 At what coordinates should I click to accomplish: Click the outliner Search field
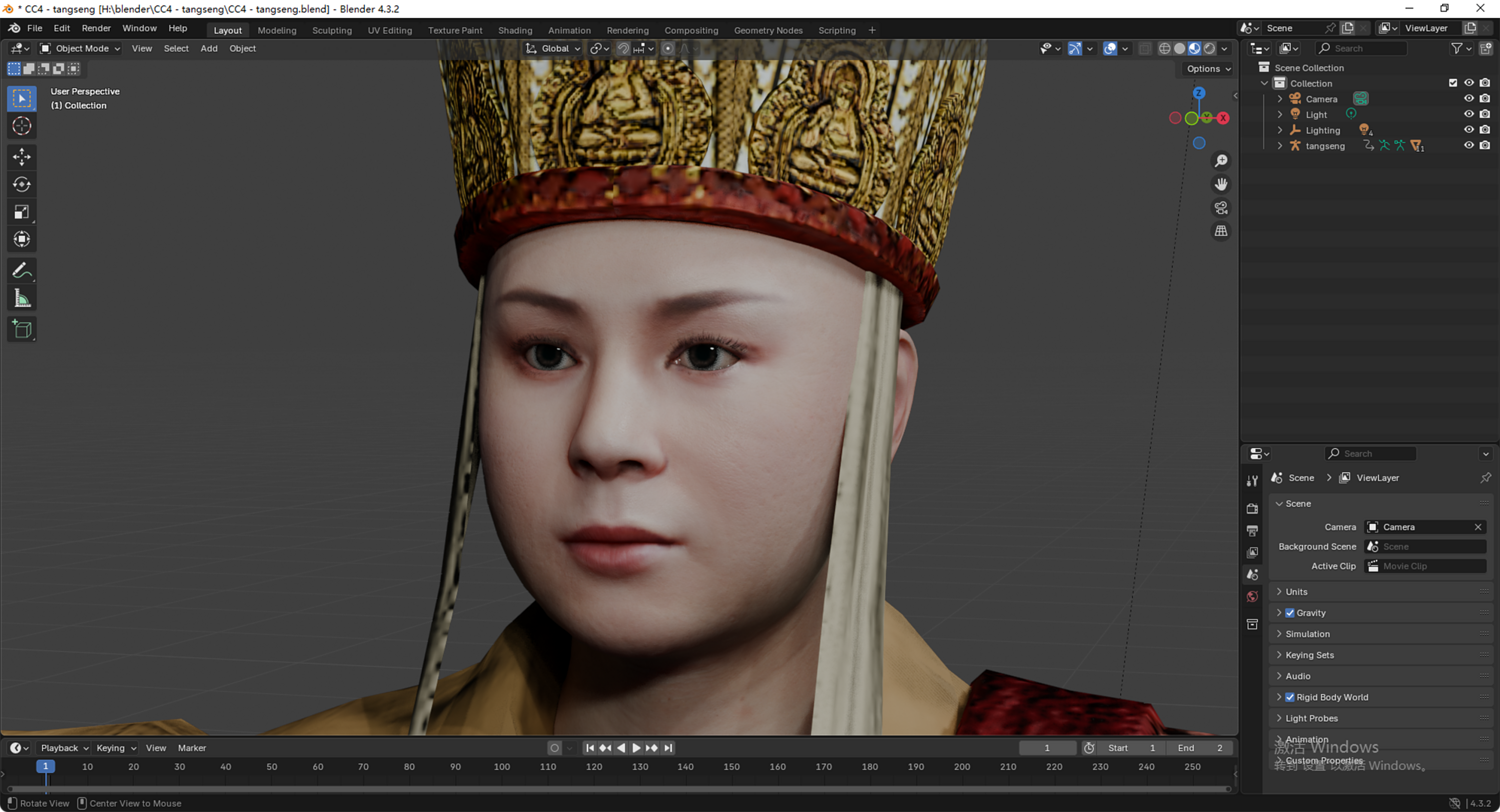point(1361,48)
